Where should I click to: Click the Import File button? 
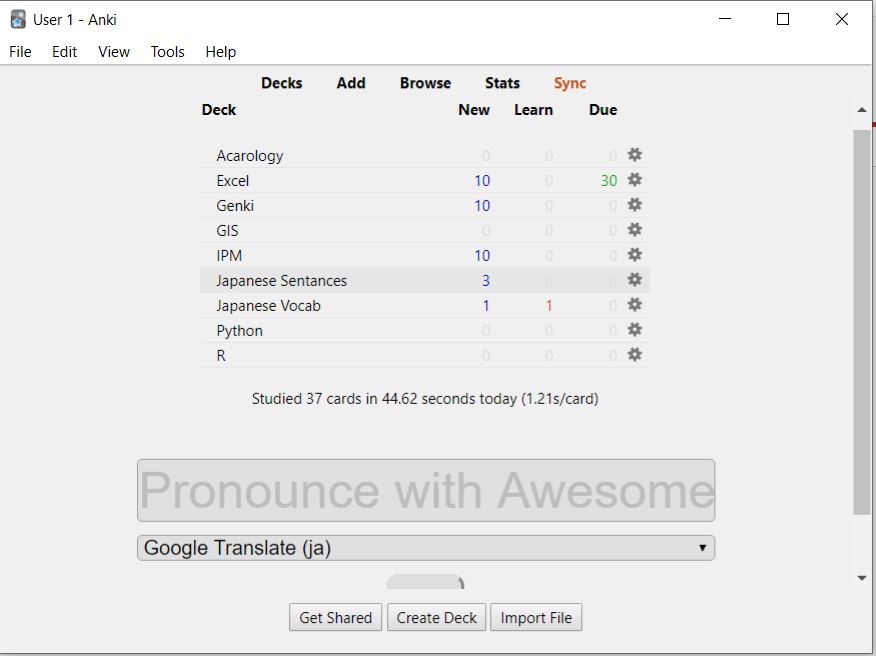536,617
